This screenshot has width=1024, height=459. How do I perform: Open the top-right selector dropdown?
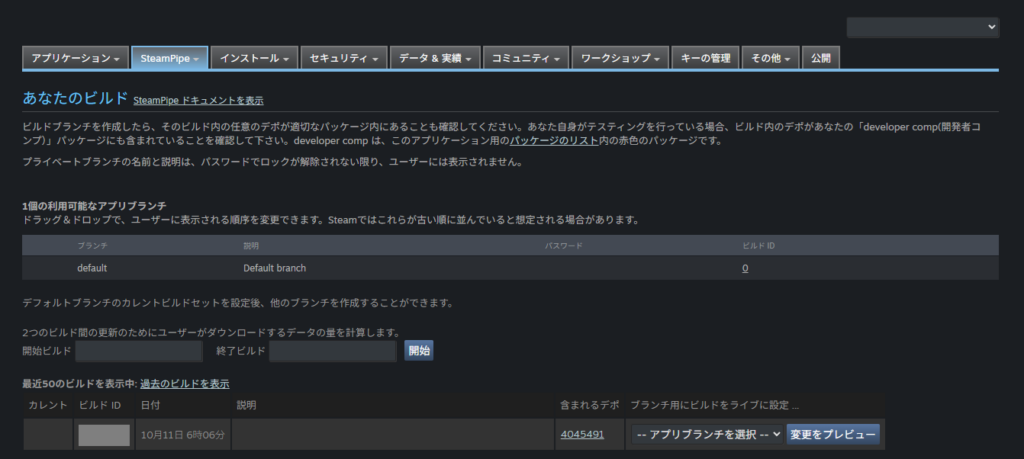click(x=923, y=27)
